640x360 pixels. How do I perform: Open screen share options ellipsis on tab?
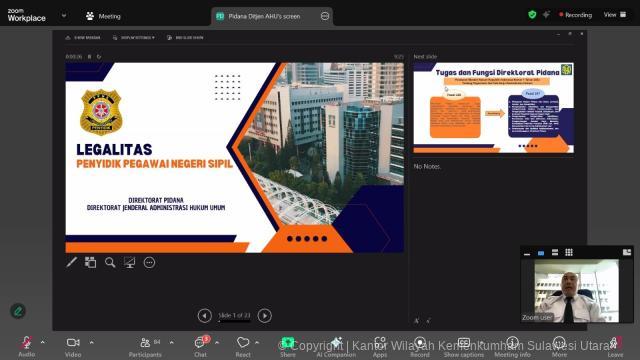click(x=325, y=16)
